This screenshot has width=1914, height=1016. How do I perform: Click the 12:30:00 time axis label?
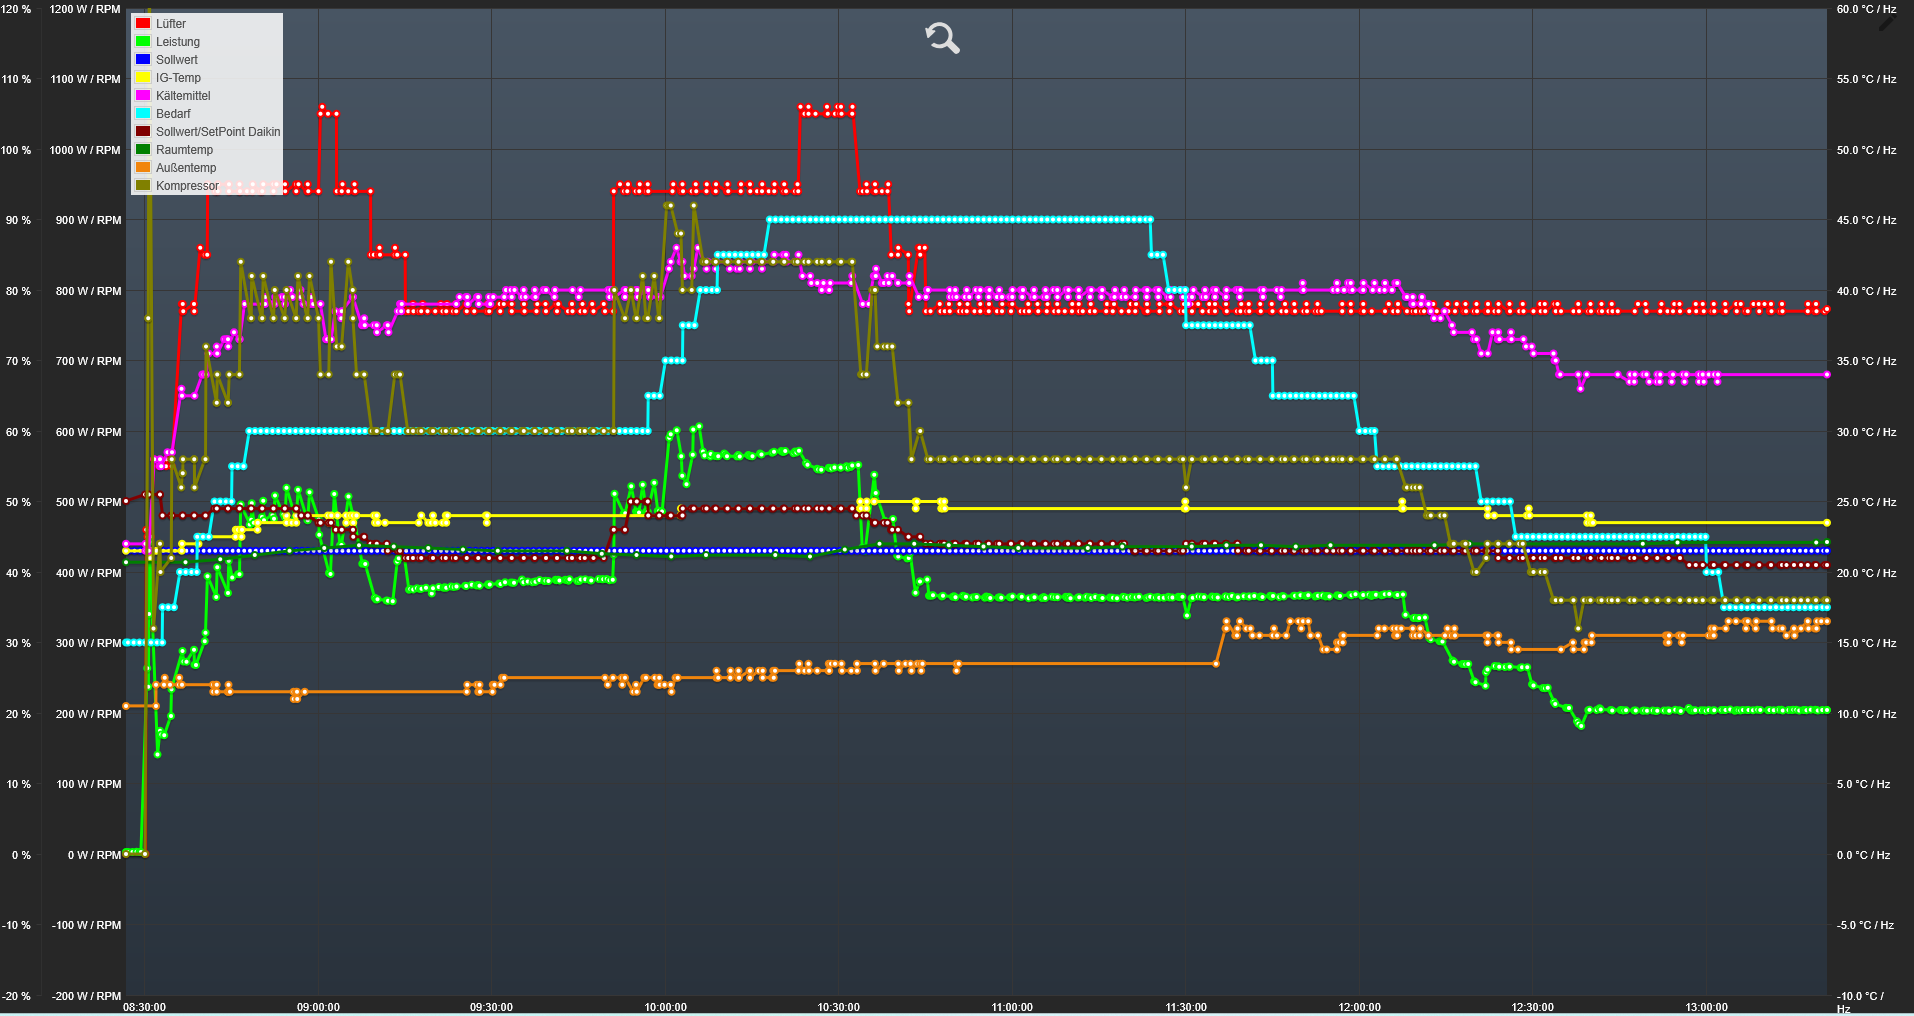pos(1532,1007)
